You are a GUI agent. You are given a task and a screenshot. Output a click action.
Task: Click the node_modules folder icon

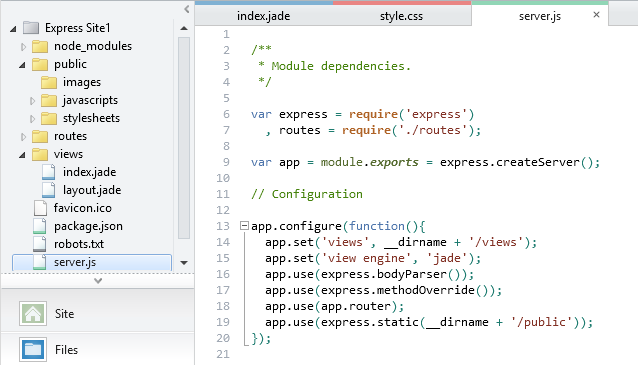pyautogui.click(x=40, y=46)
